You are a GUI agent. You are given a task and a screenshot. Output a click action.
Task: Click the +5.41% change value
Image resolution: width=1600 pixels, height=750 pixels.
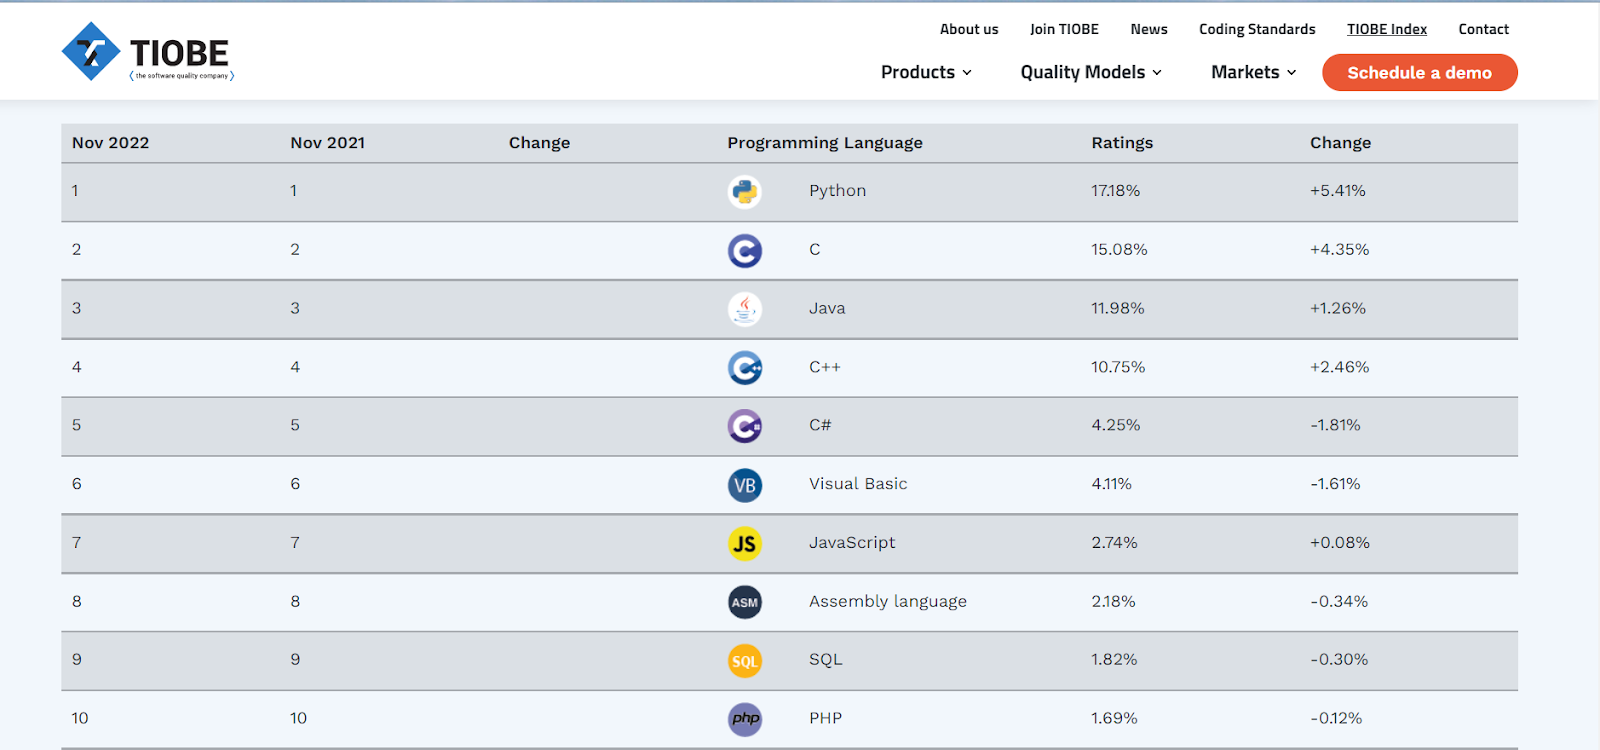[1338, 191]
